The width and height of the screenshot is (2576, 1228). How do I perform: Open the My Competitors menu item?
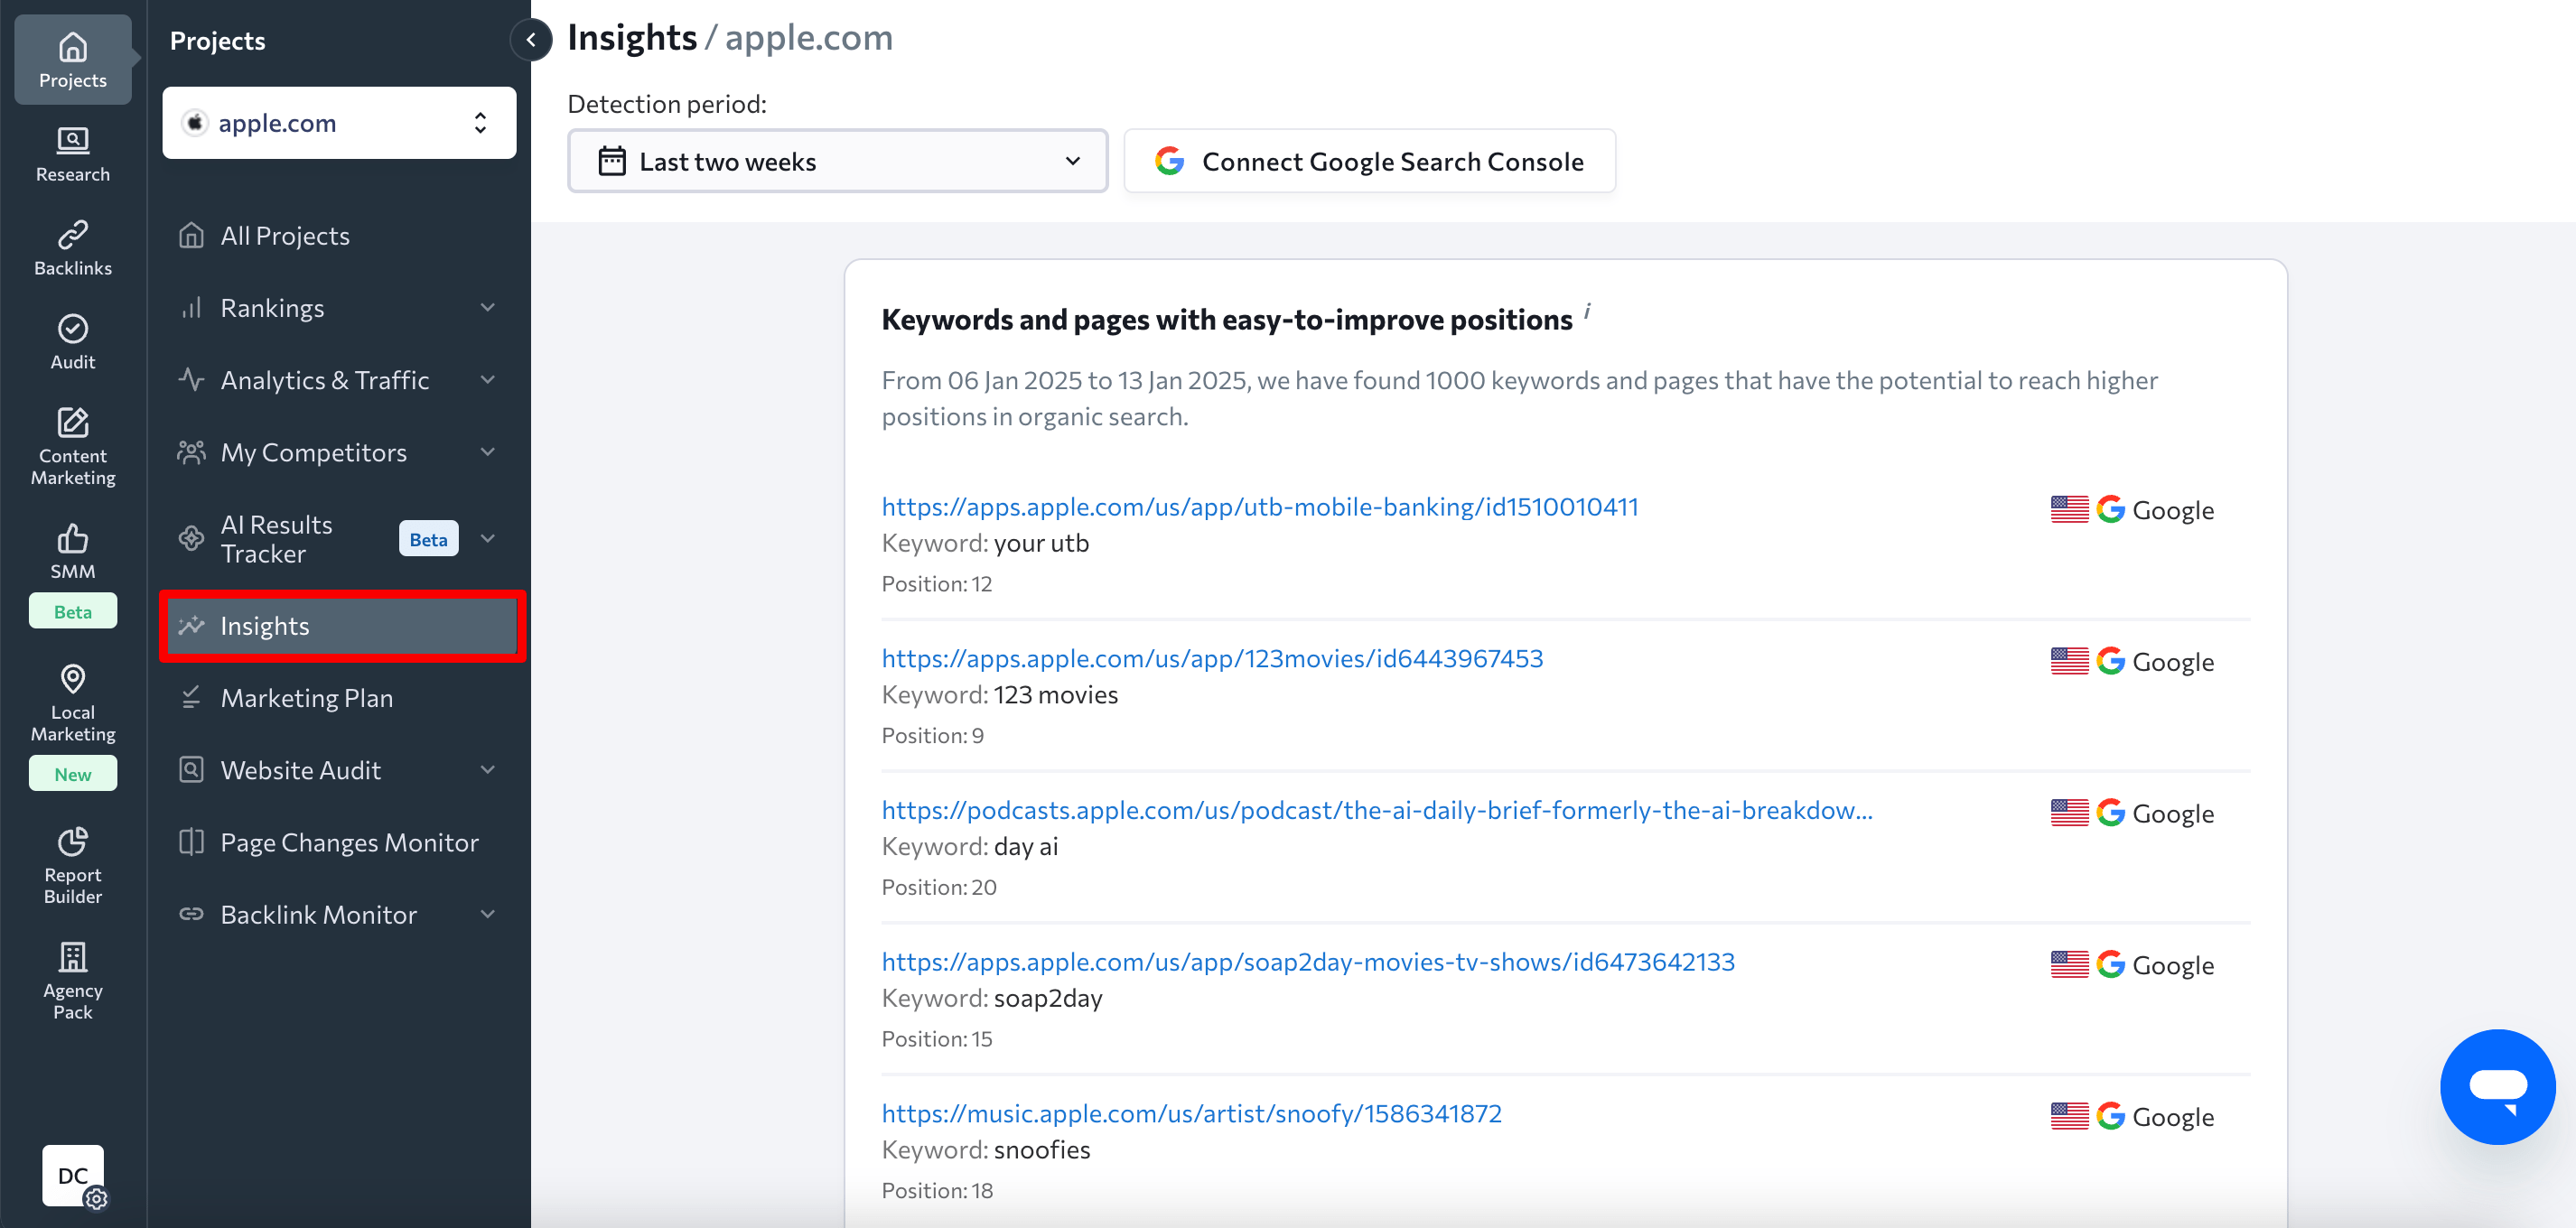[x=339, y=452]
